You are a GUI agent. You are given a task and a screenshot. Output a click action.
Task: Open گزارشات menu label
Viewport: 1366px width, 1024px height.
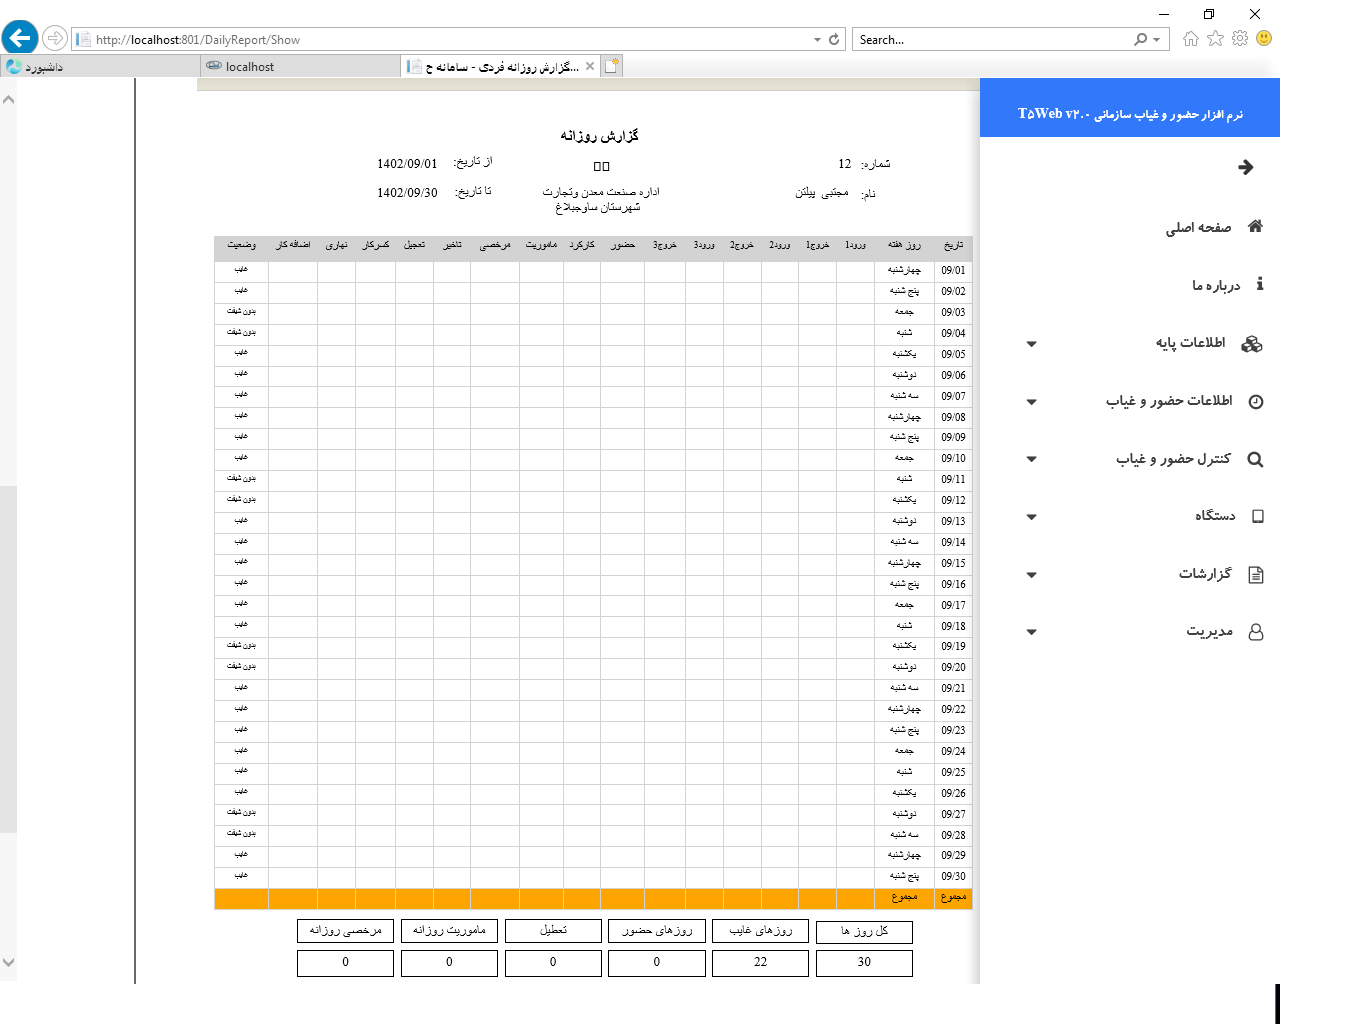click(x=1205, y=573)
